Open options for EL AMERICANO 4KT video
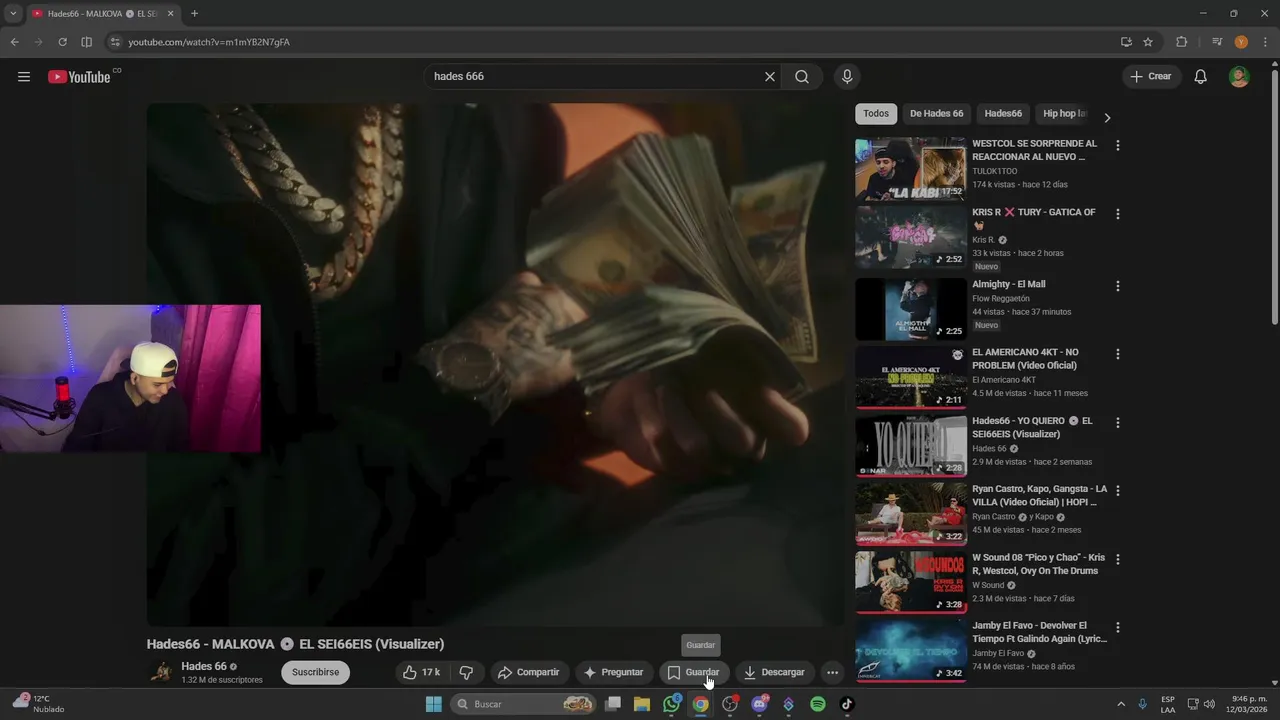Screen dimensions: 1280x720 click(x=1117, y=354)
